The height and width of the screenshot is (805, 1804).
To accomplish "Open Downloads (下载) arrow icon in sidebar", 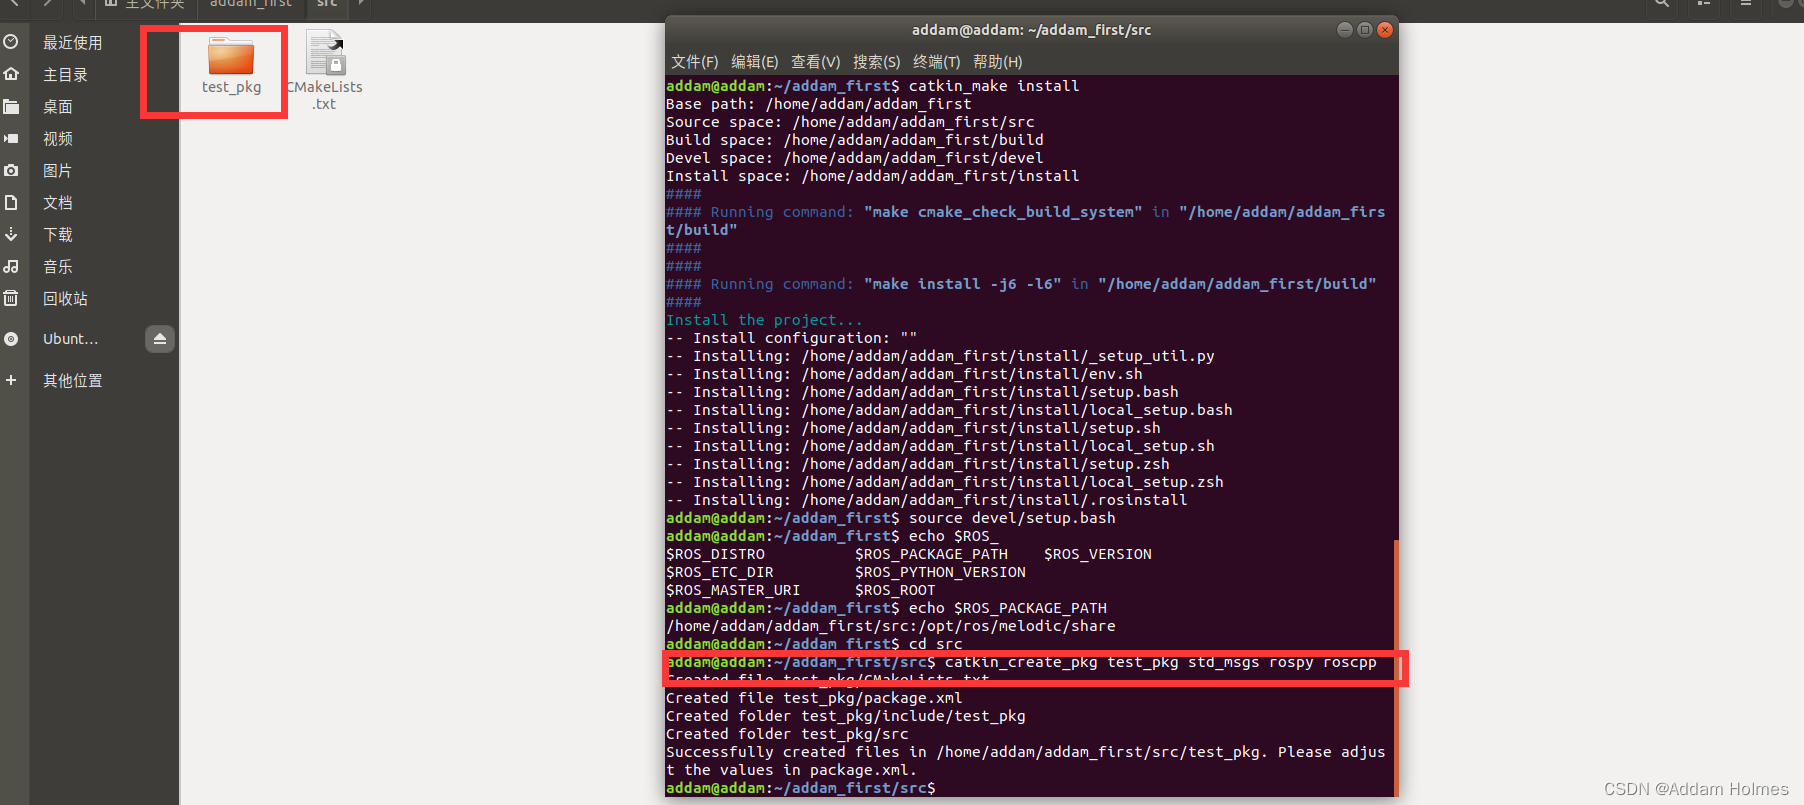I will pos(11,234).
